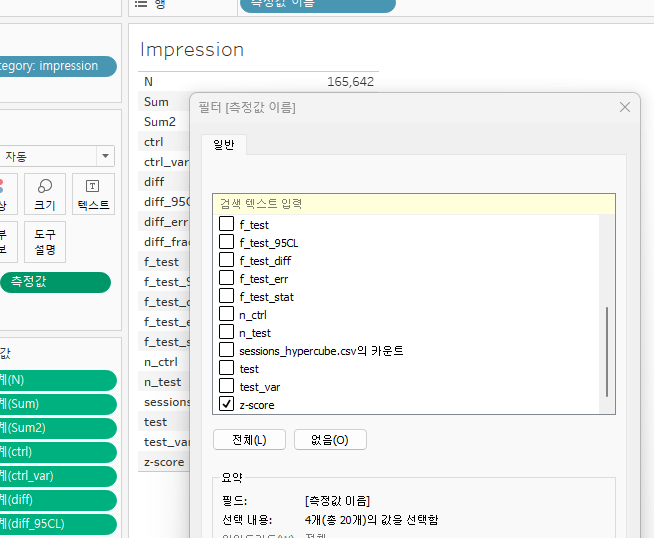Check the f_test checkbox in filter list
Viewport: 654px width, 538px height.
point(226,224)
